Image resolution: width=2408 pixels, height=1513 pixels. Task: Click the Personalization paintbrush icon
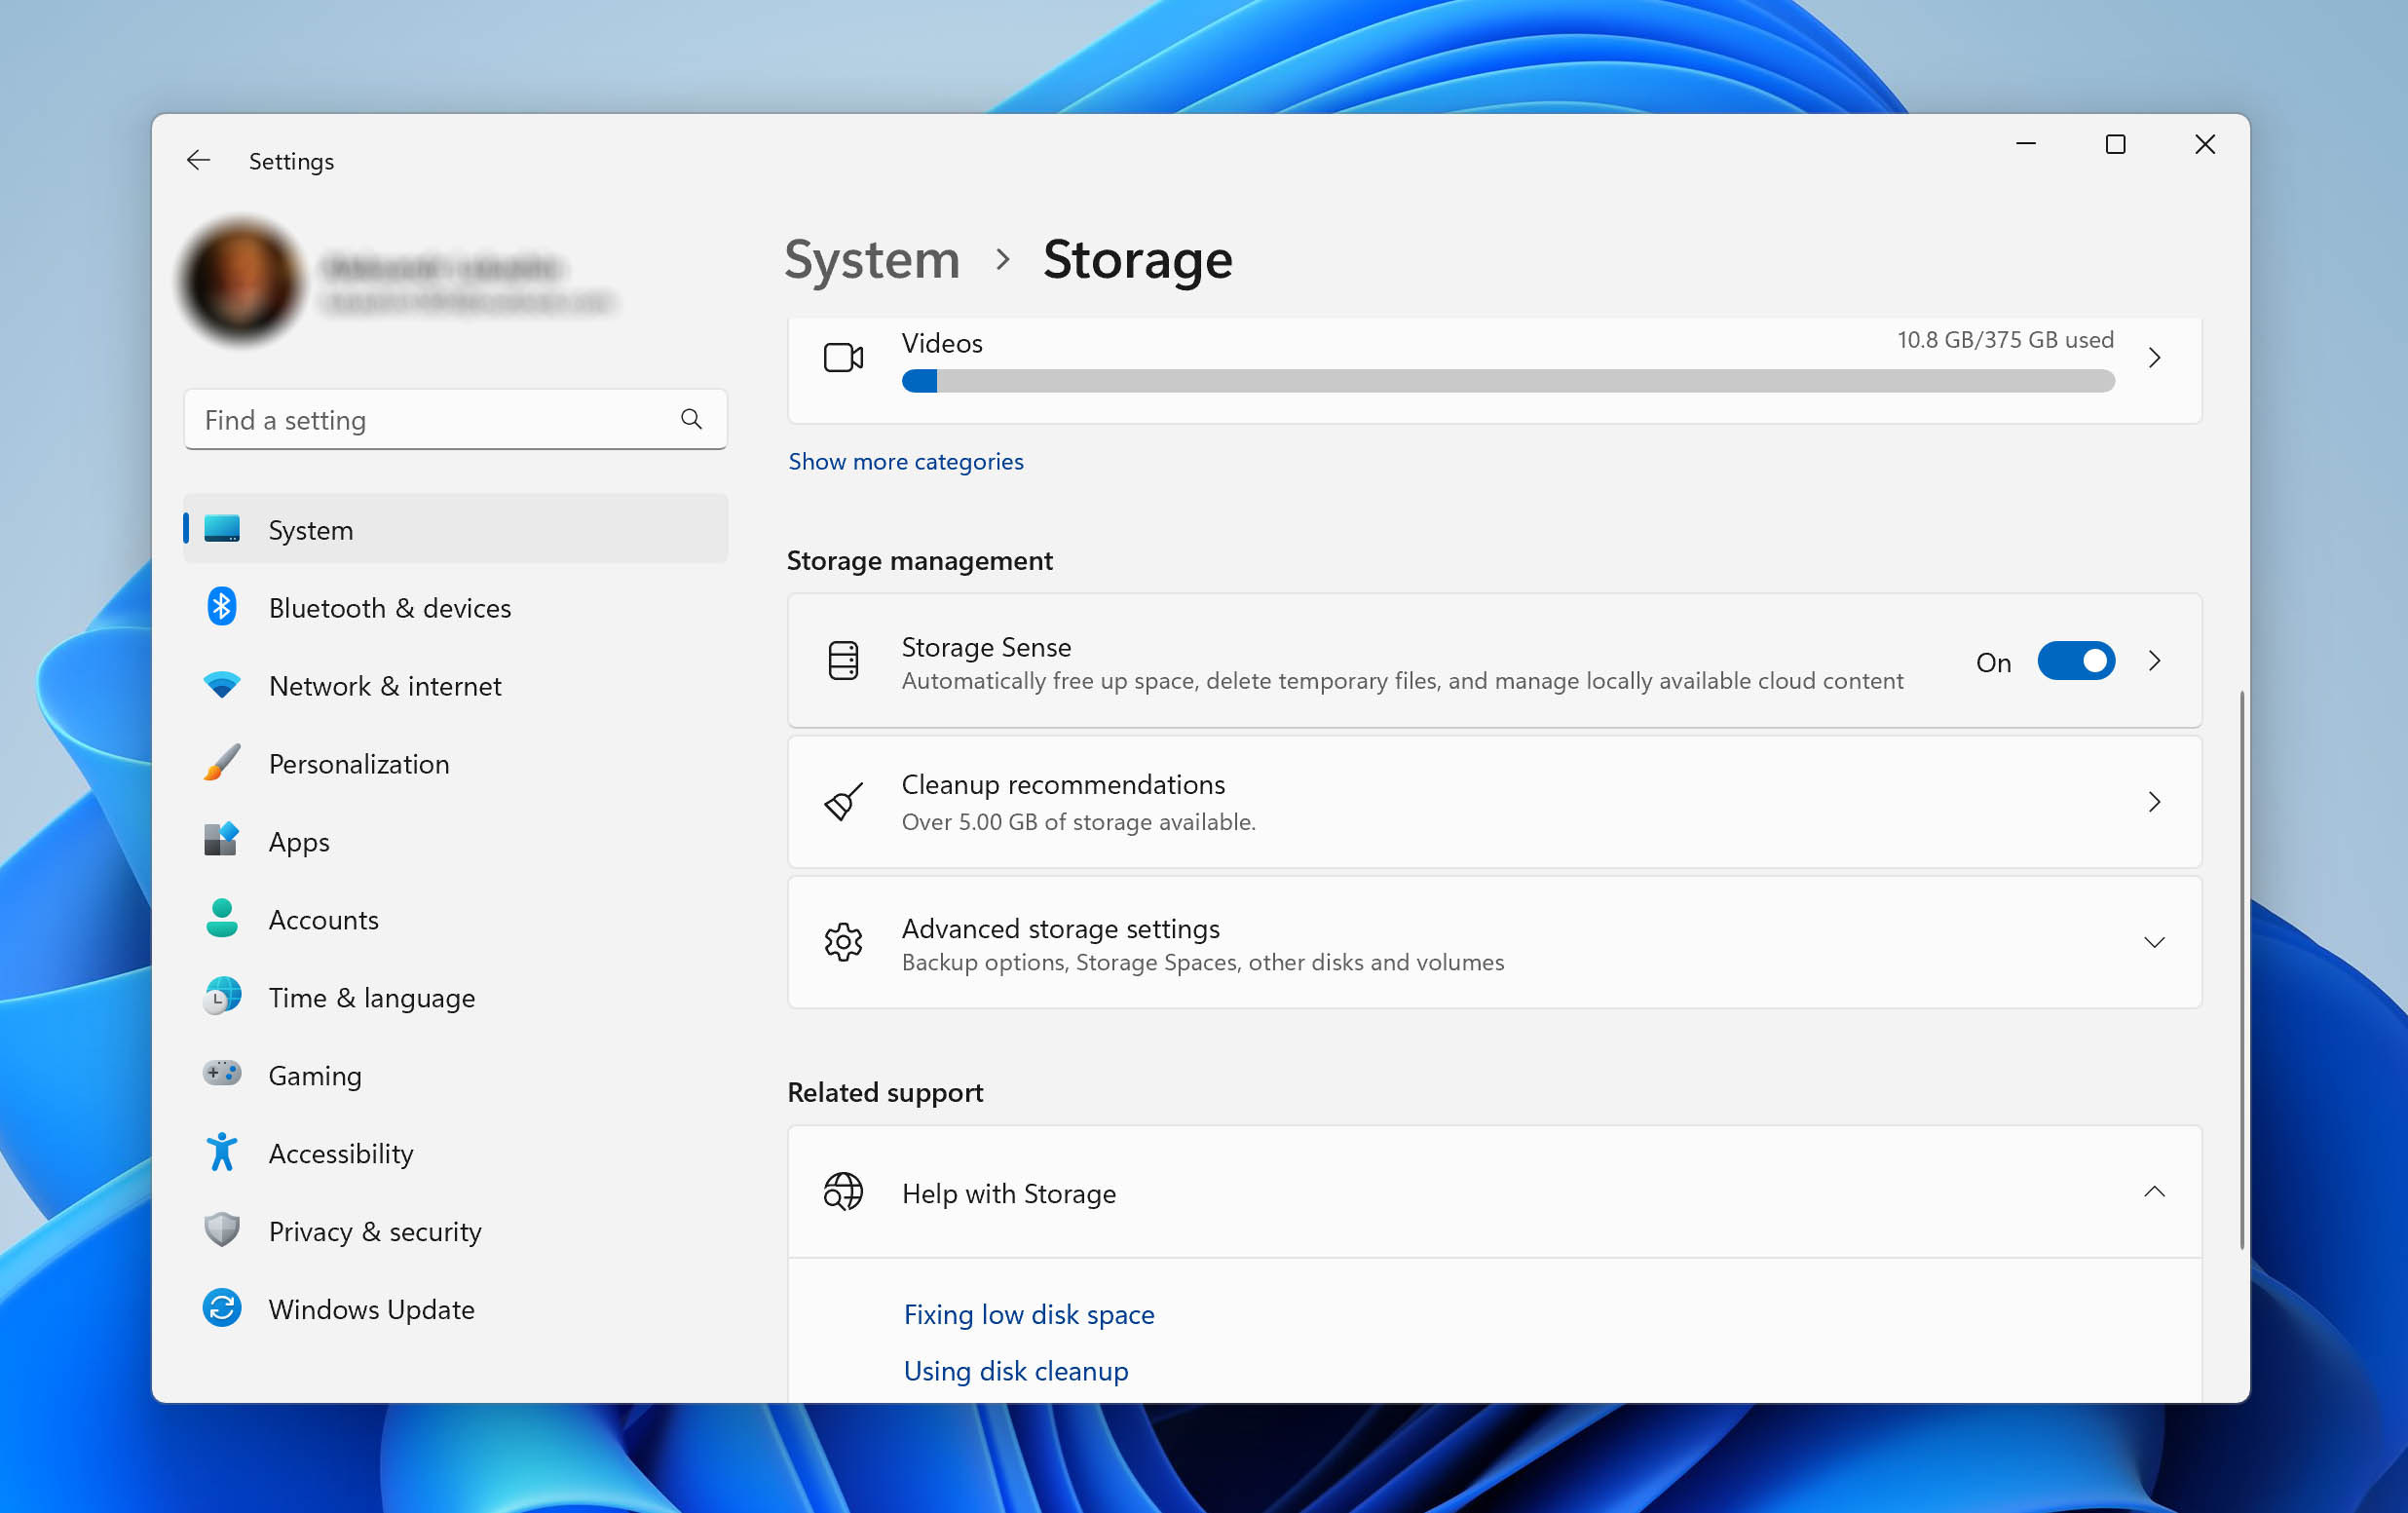tap(222, 763)
